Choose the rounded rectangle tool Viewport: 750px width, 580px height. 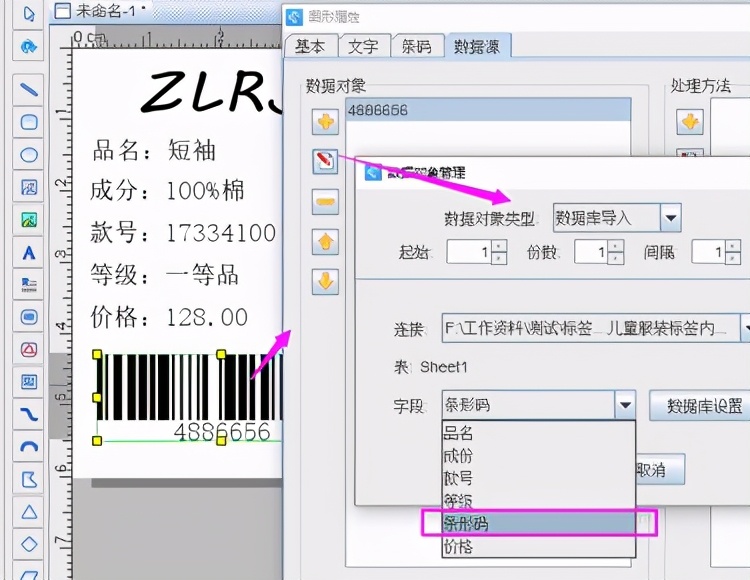click(x=29, y=122)
